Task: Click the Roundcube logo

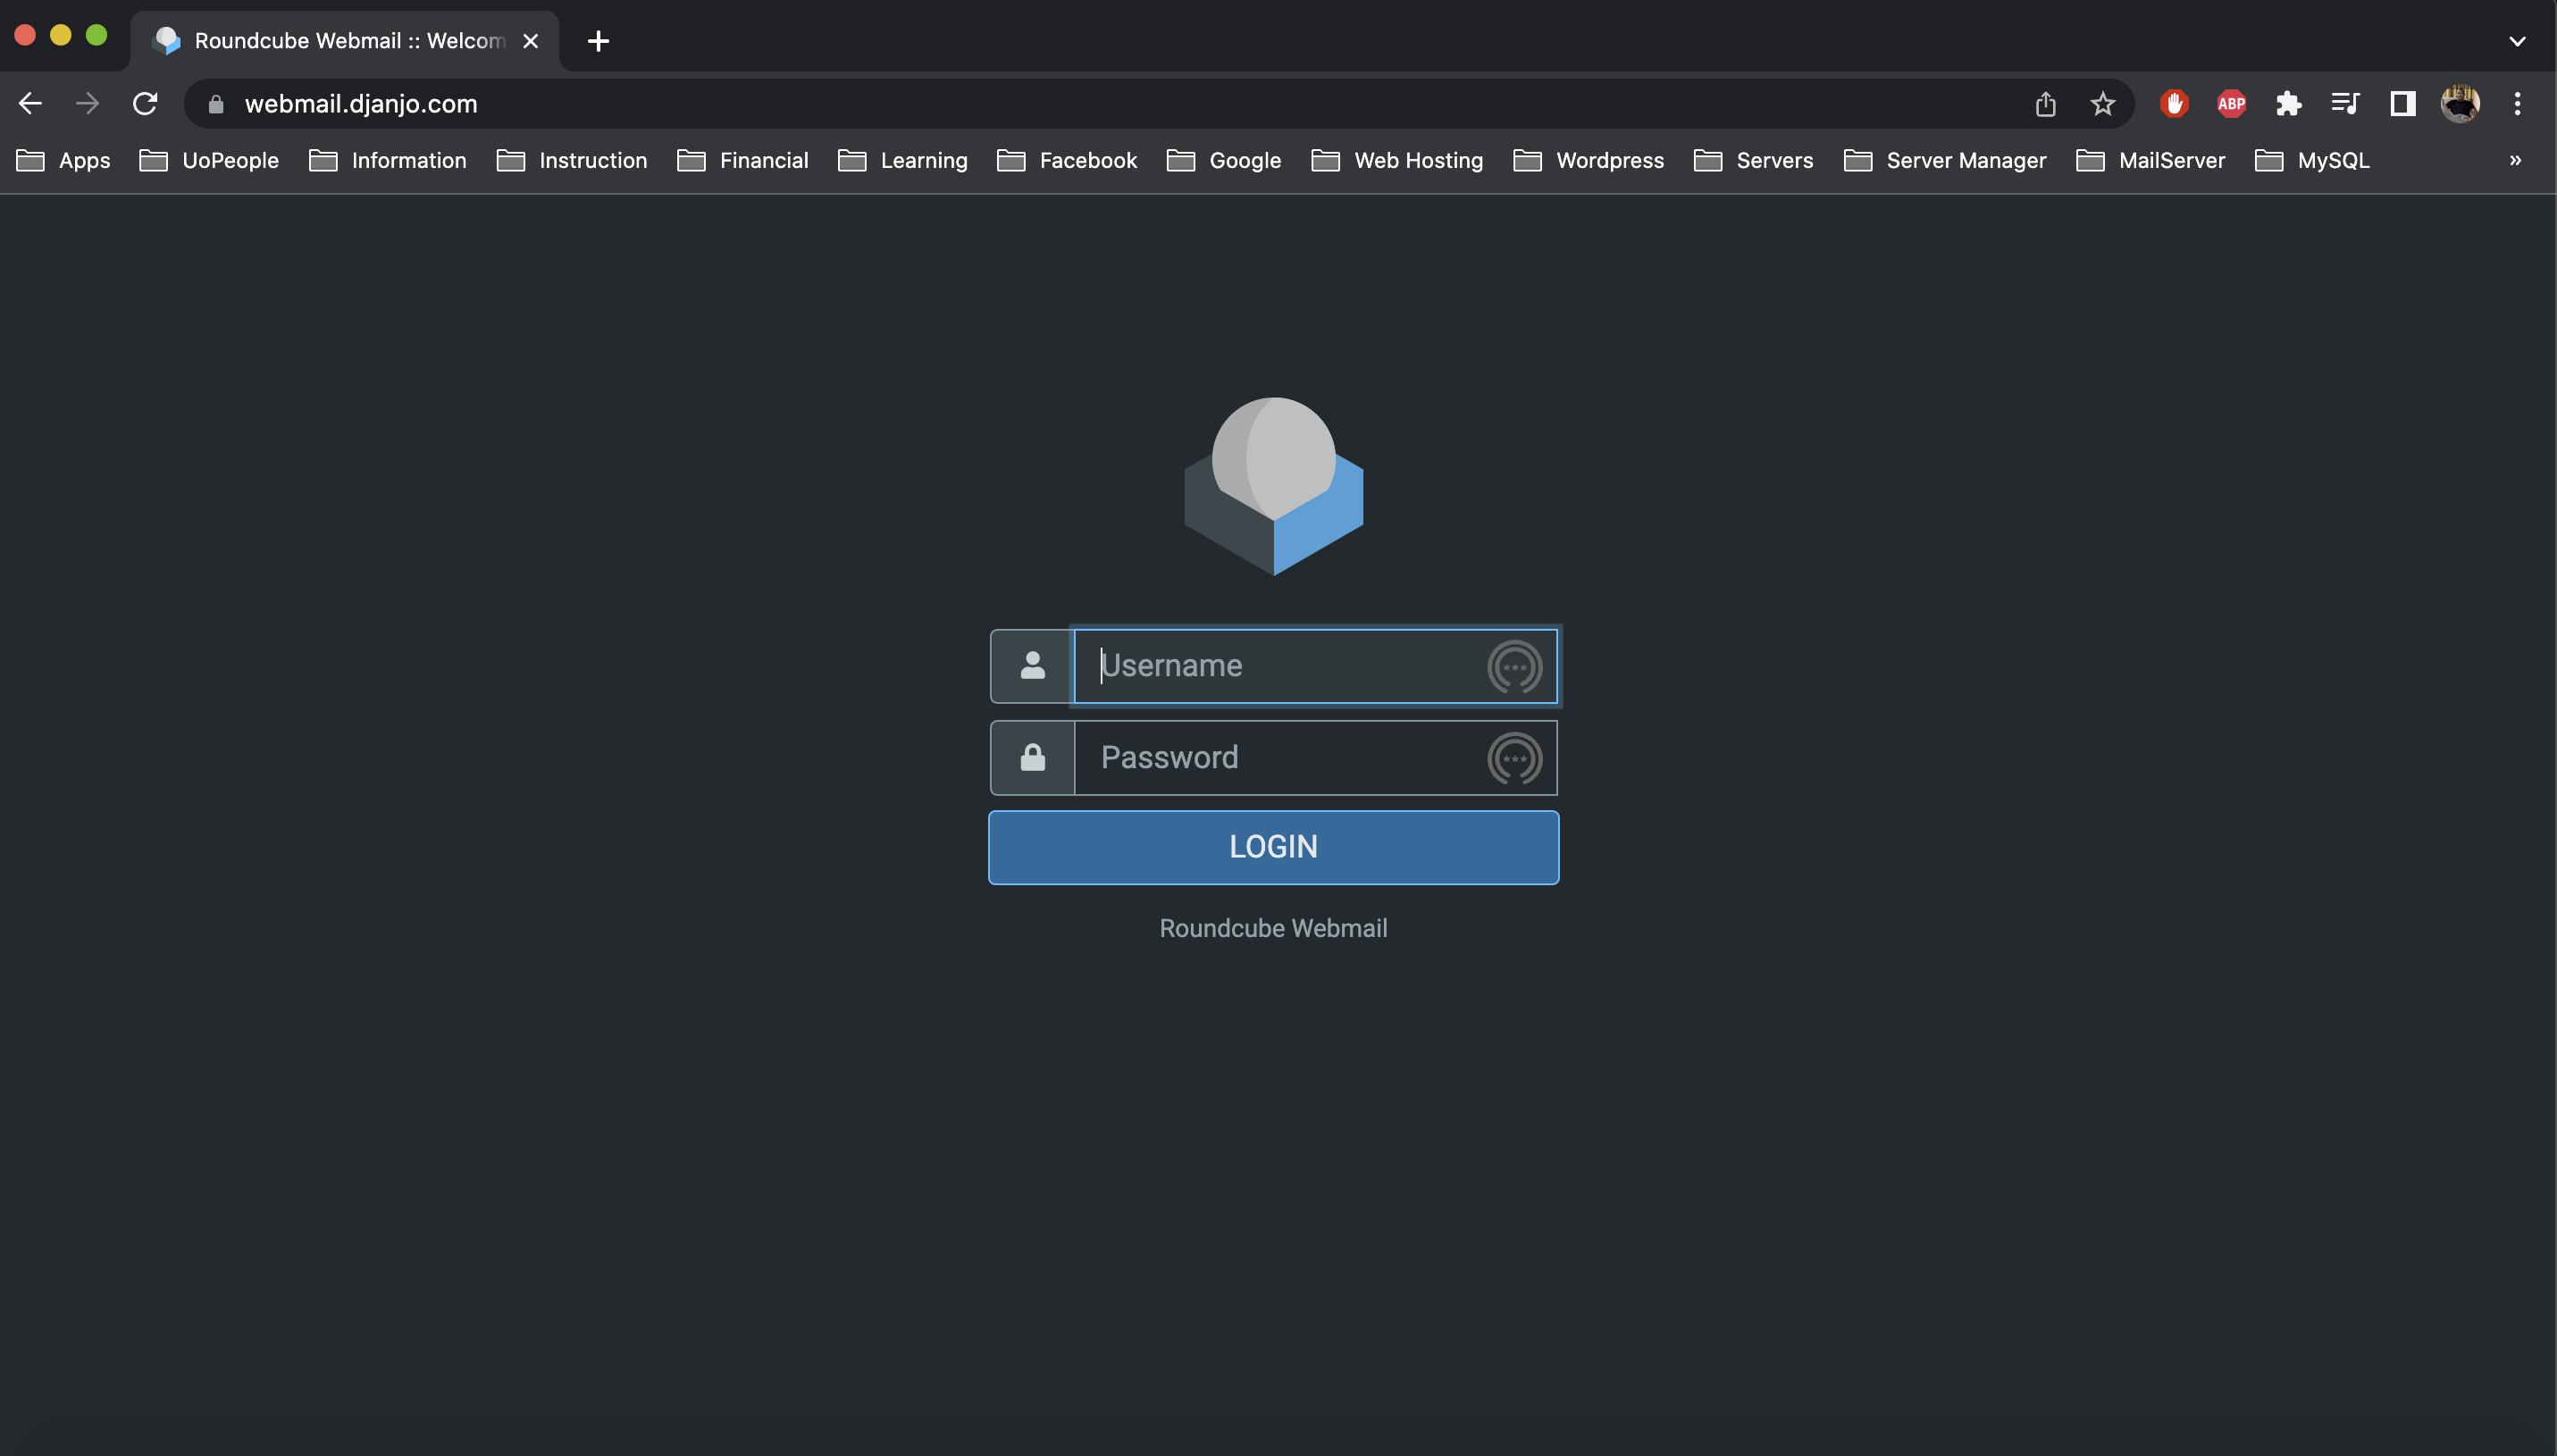Action: [x=1273, y=486]
